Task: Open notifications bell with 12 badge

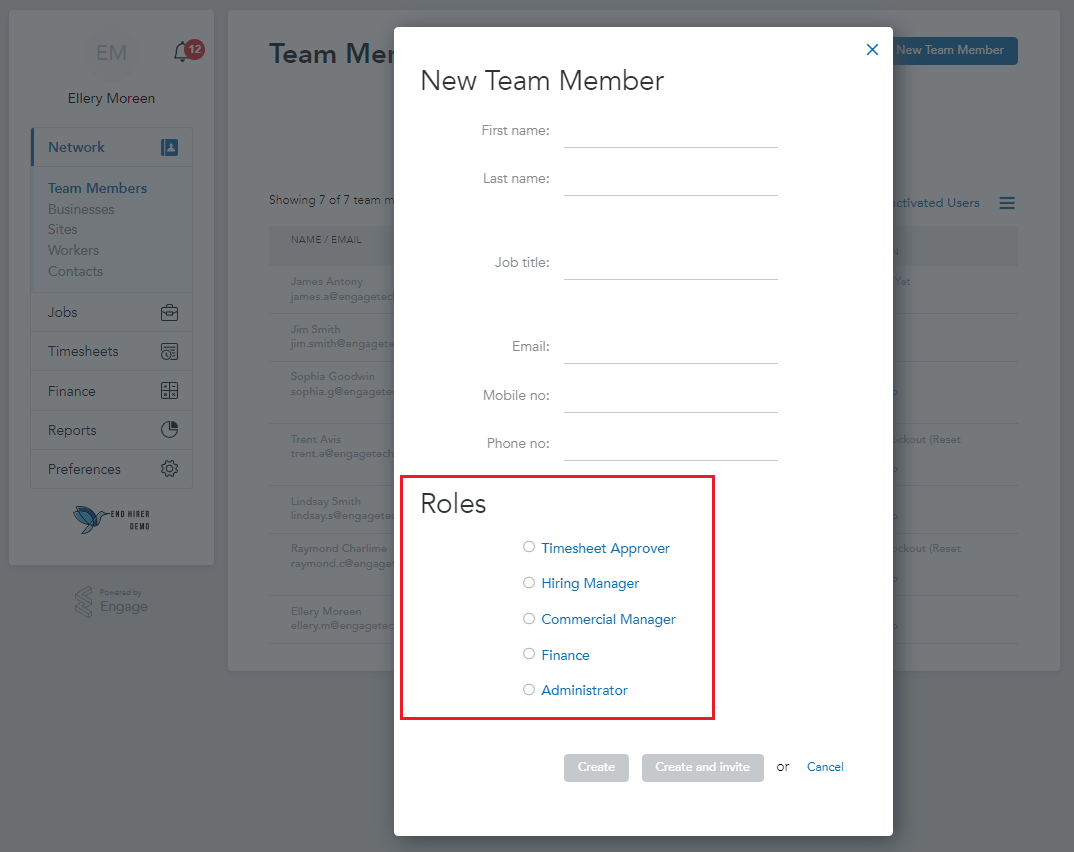Action: click(x=187, y=51)
